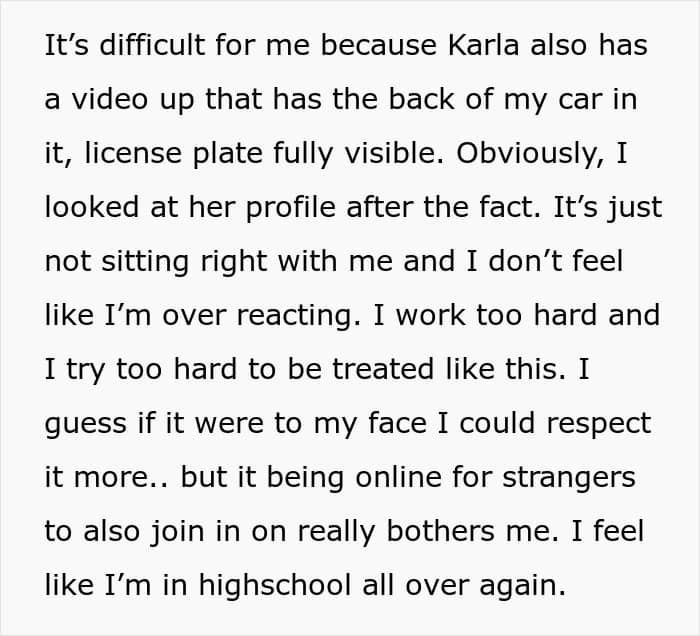This screenshot has height=636, width=700.
Task: Click the word "guess" at the line start
Action: tap(87, 423)
